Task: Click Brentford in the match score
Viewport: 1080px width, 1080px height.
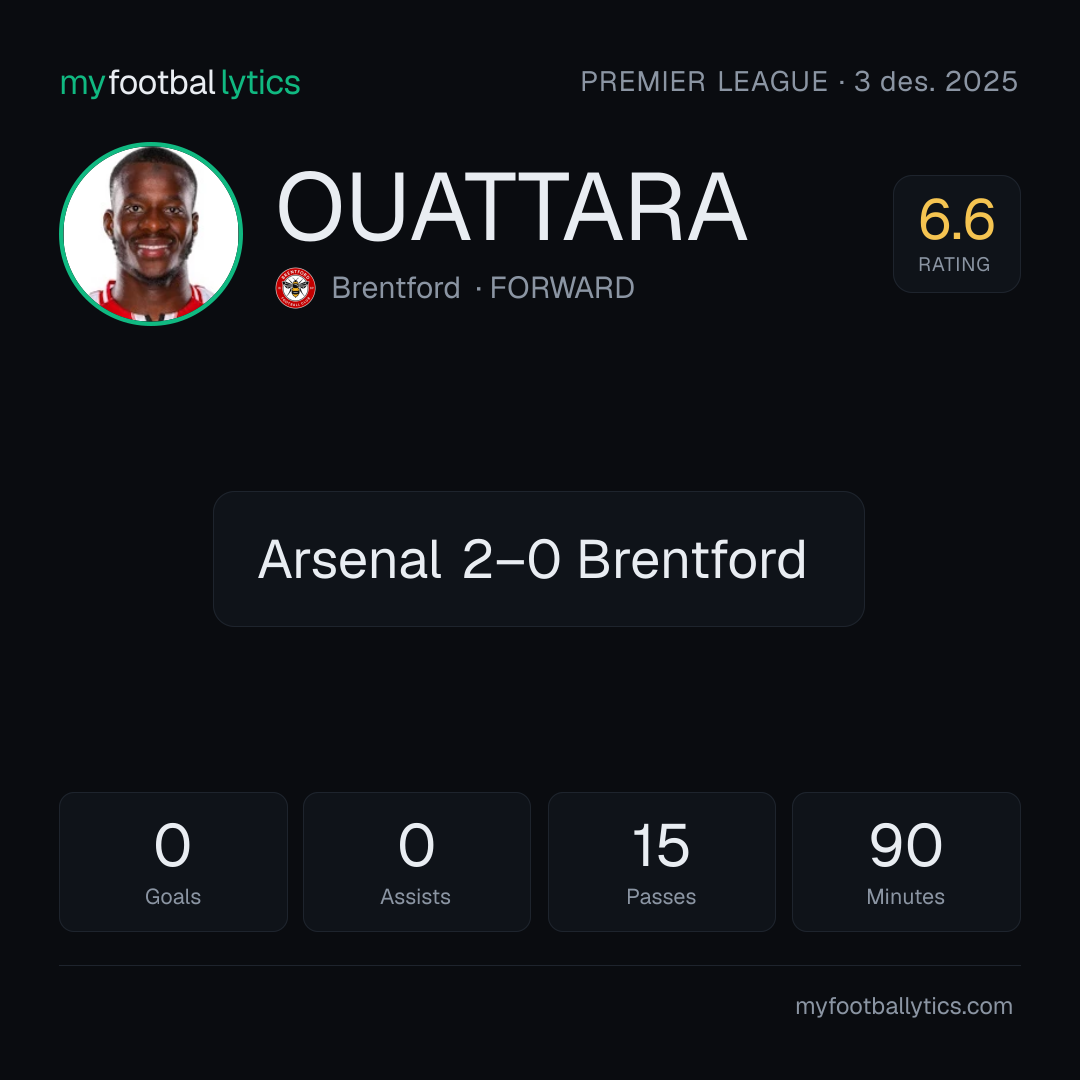Action: (692, 559)
